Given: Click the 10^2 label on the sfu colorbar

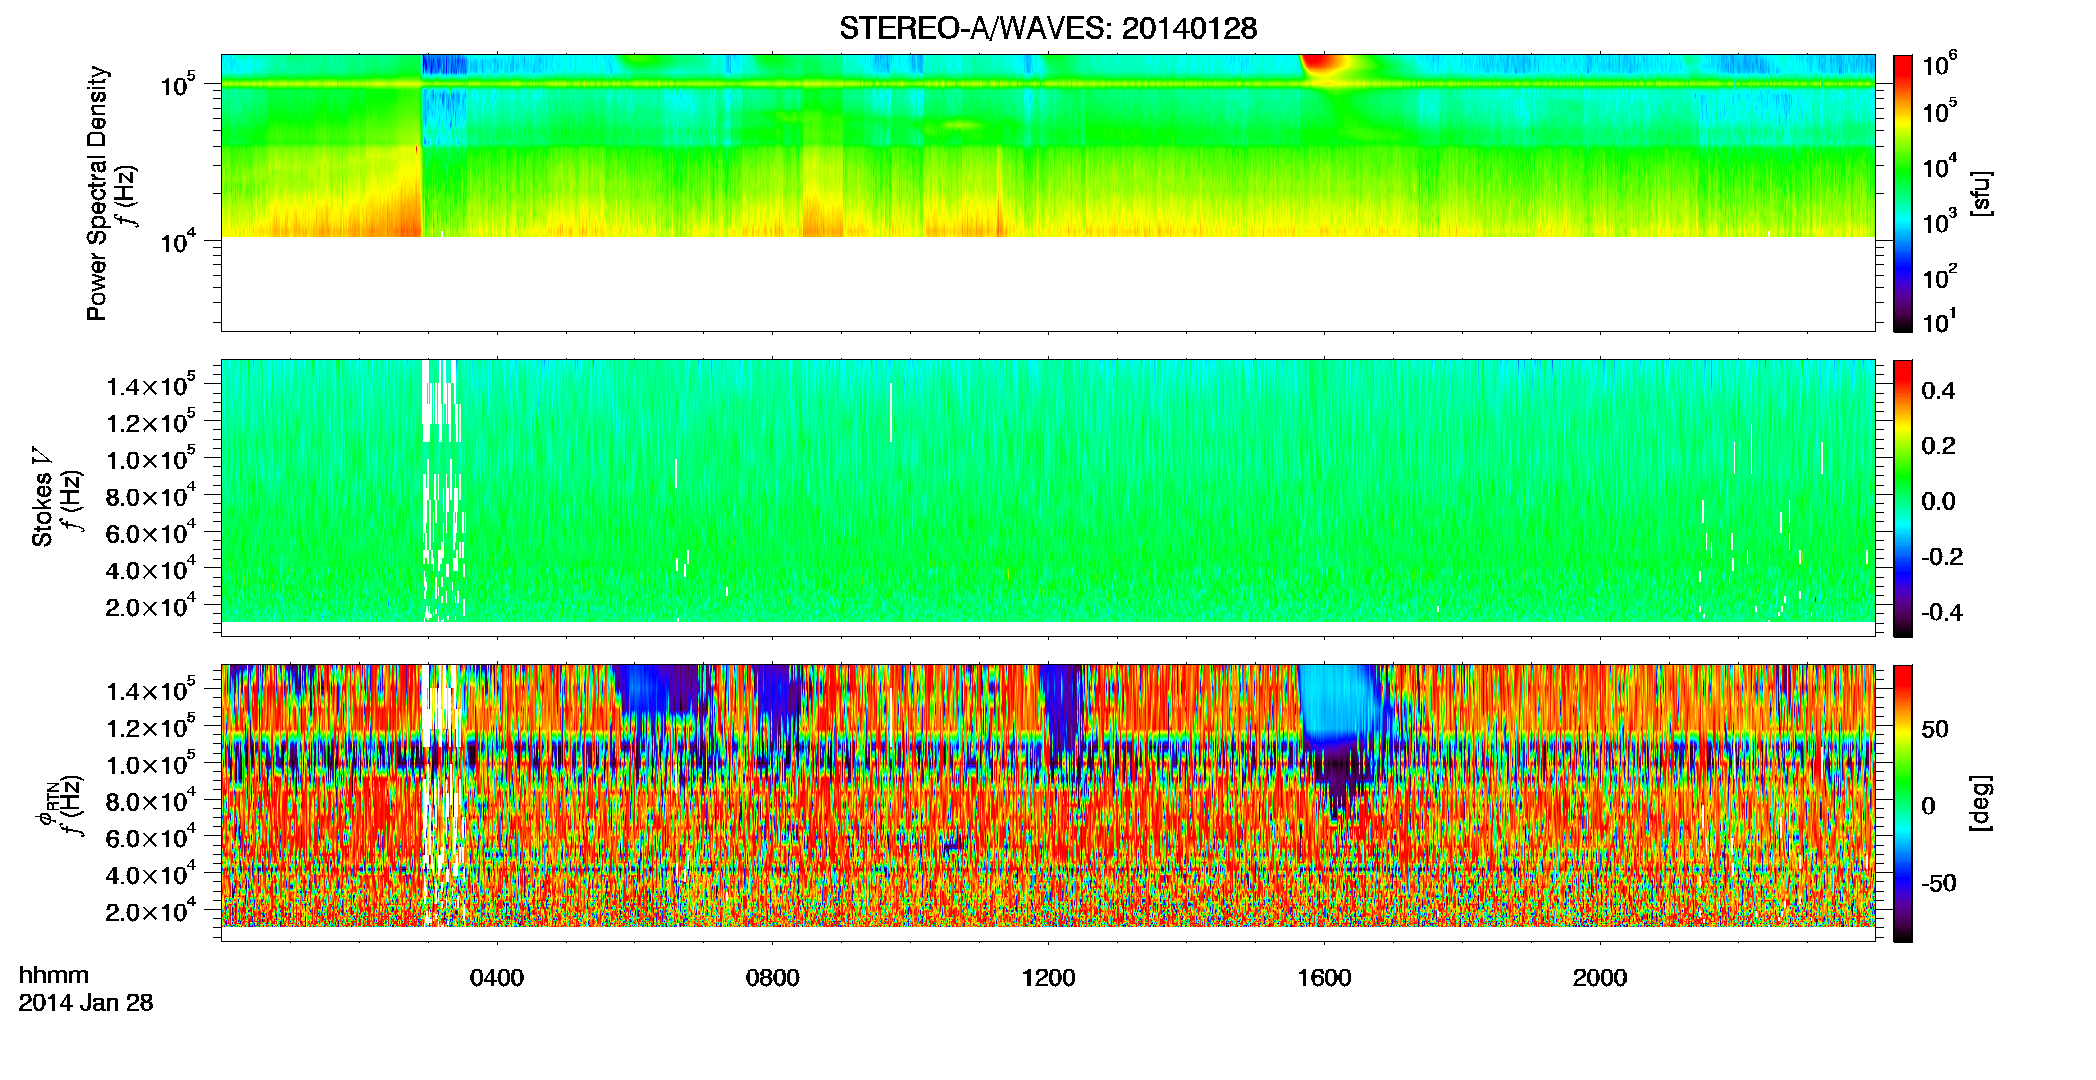Looking at the screenshot, I should click(x=1939, y=277).
